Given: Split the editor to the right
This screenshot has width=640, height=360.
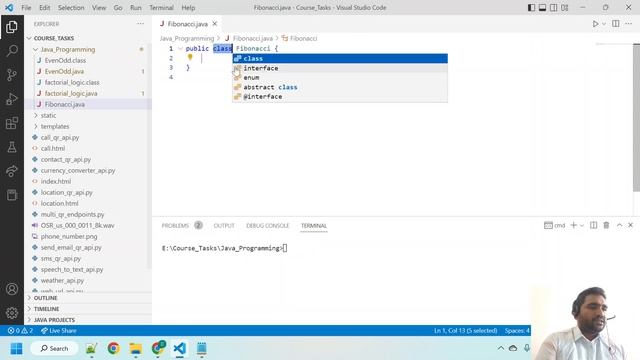Looking at the screenshot, I should pyautogui.click(x=616, y=24).
